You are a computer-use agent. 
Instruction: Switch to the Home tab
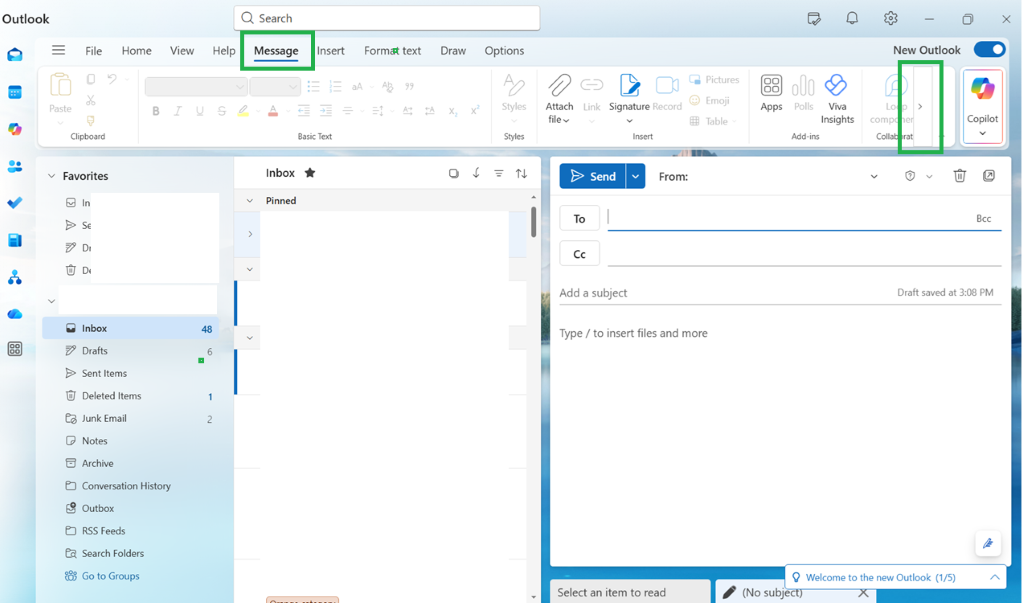pyautogui.click(x=136, y=50)
